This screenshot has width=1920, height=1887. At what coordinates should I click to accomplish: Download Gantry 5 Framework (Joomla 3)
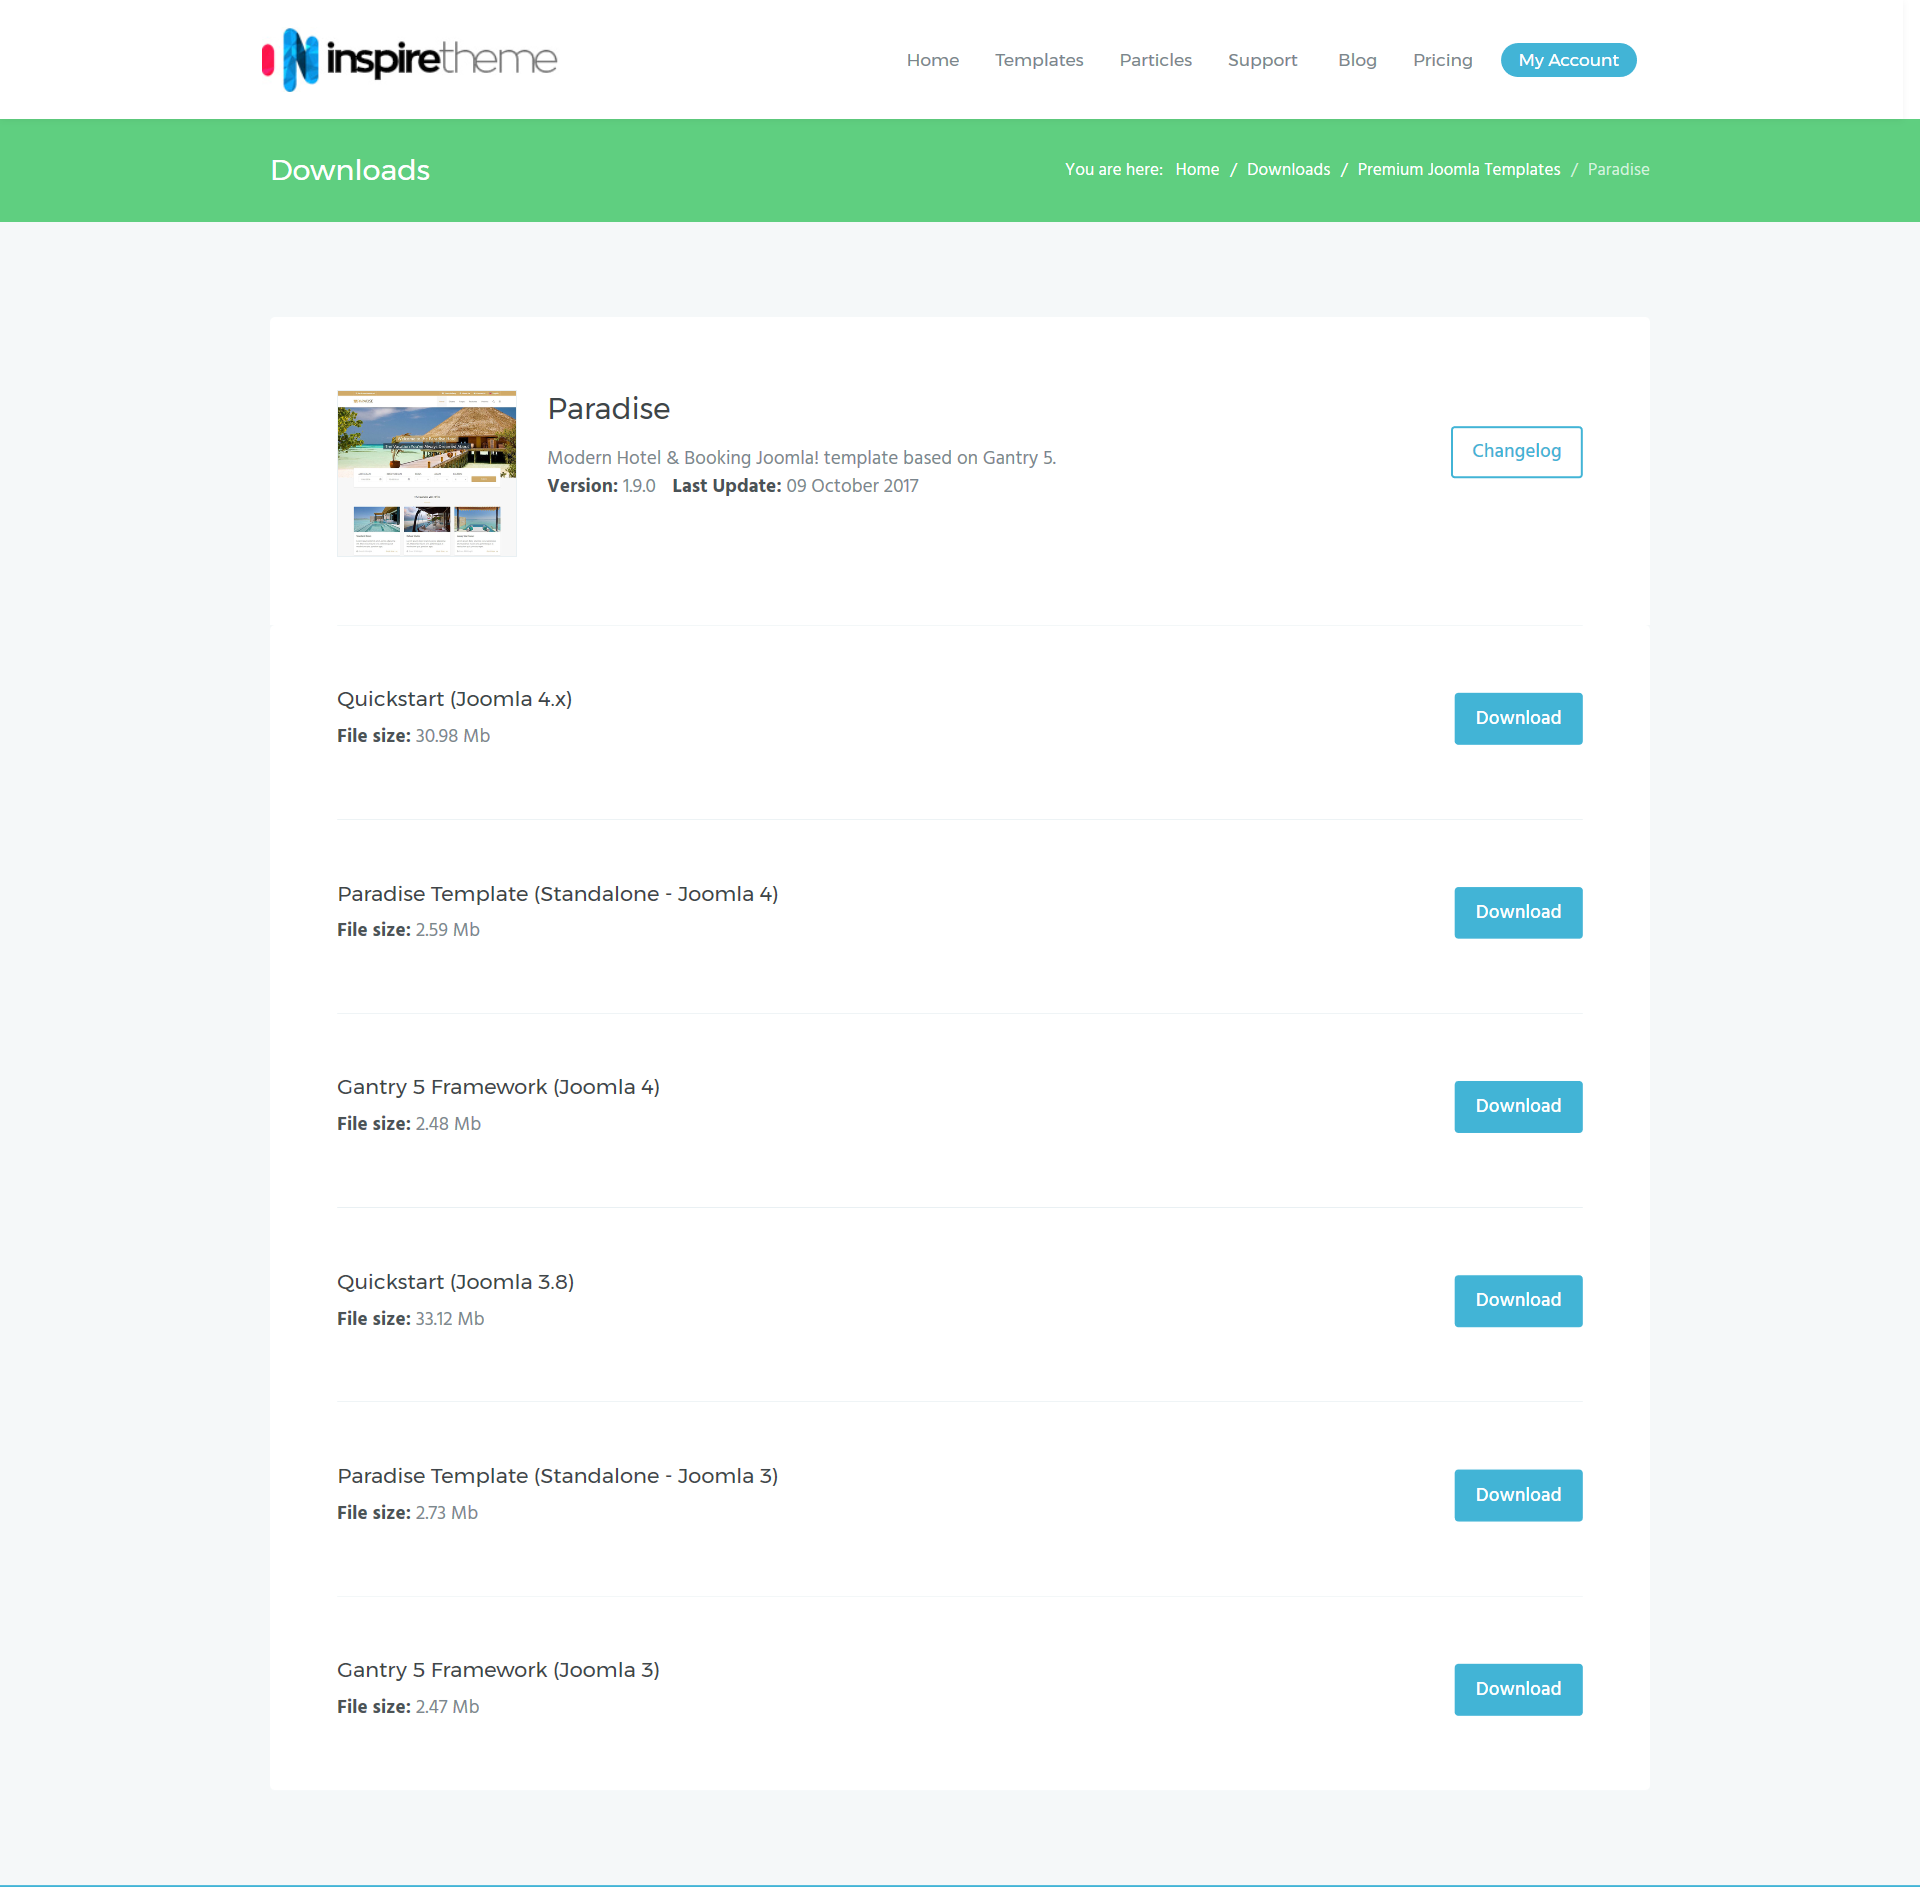(x=1518, y=1689)
